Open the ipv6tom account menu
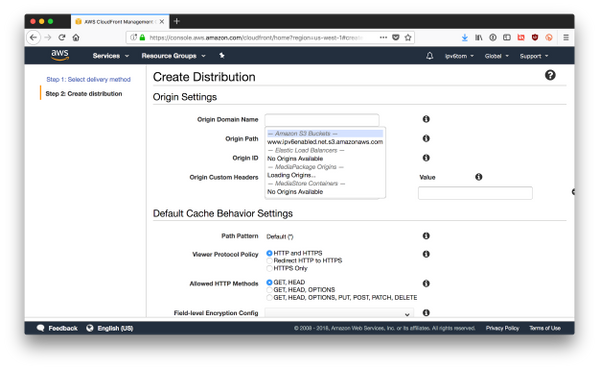 point(459,56)
